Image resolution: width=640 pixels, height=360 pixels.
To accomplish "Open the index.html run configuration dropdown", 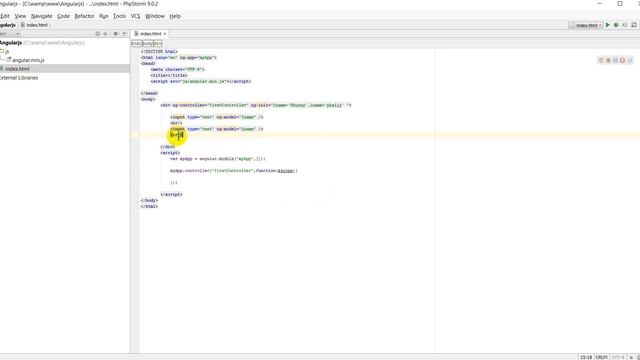I will 586,25.
